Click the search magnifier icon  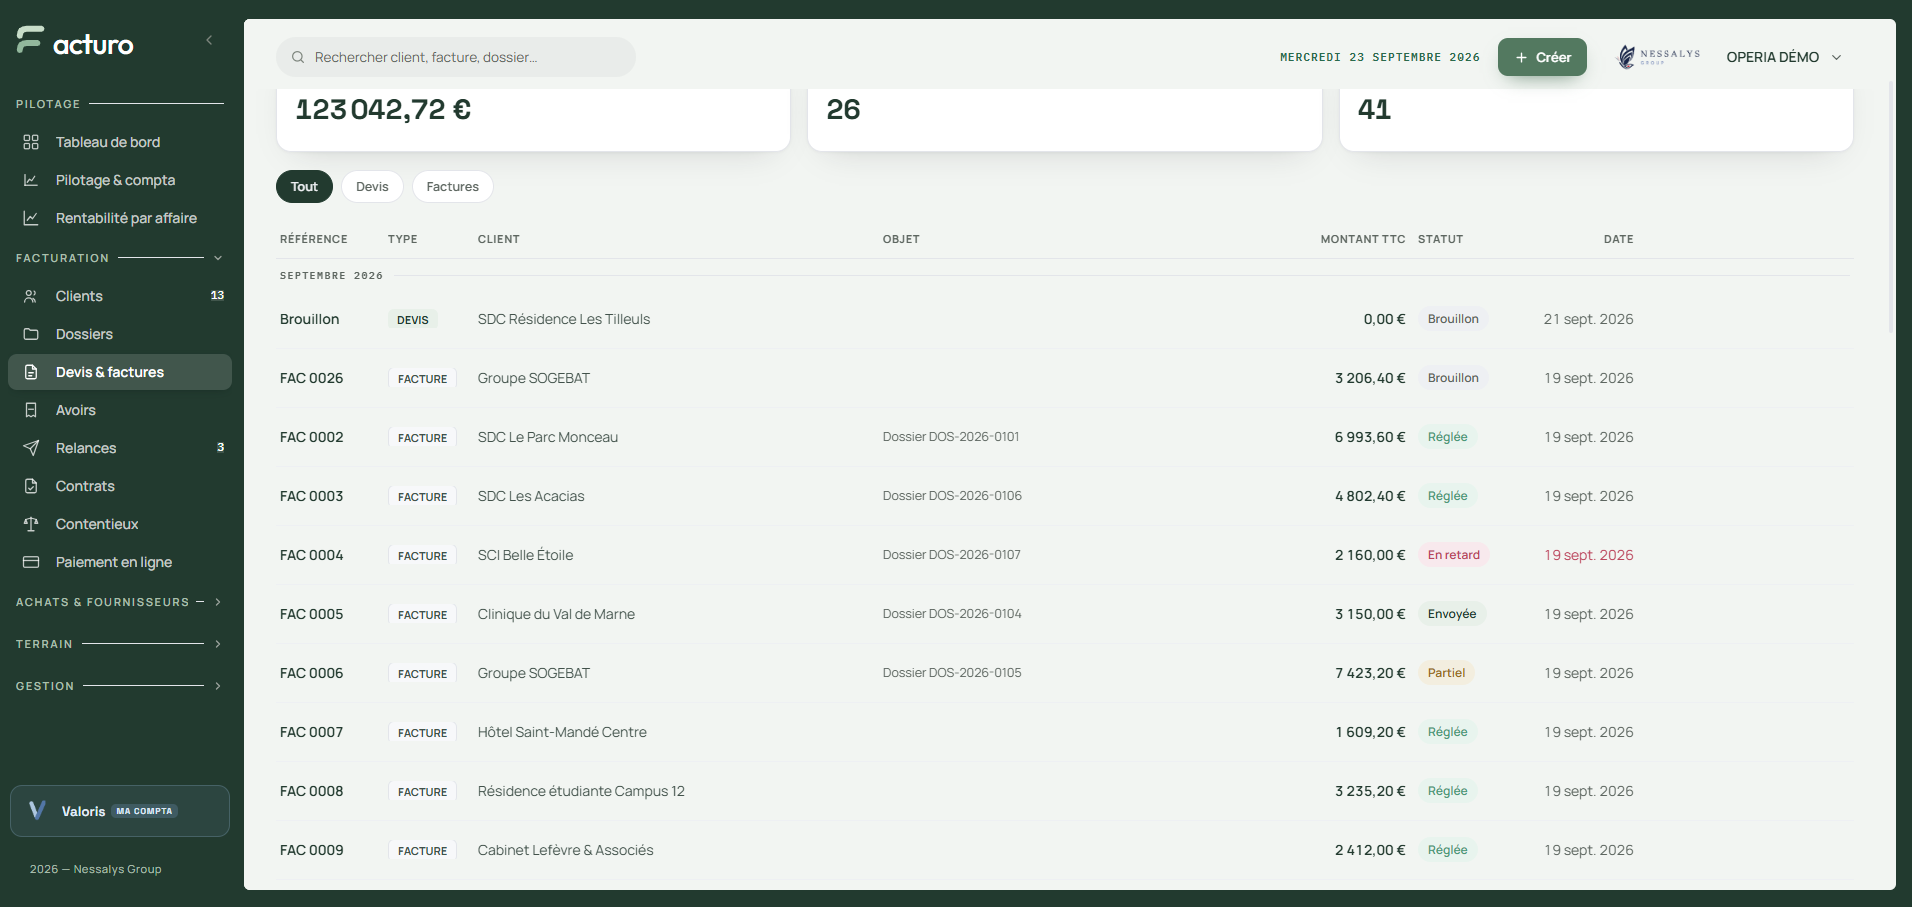[298, 57]
